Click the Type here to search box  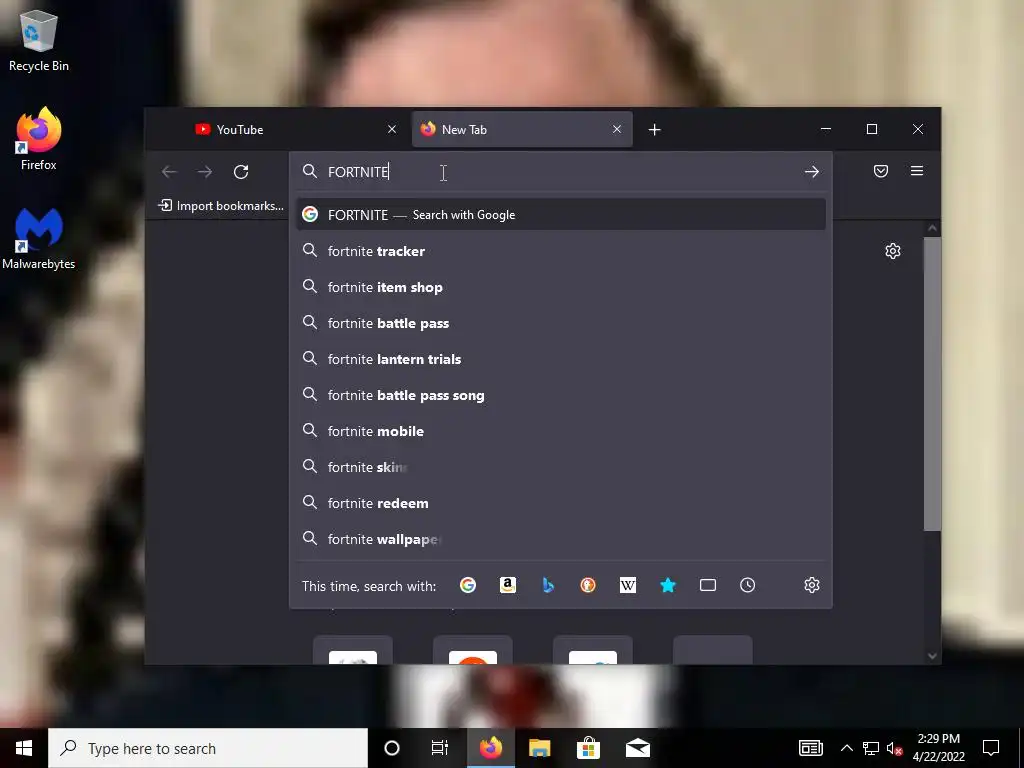click(x=208, y=748)
